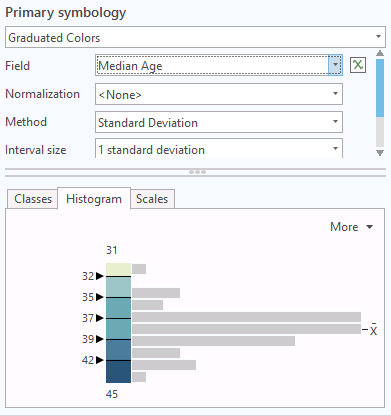Expand the Interval size dropdown

point(219,148)
